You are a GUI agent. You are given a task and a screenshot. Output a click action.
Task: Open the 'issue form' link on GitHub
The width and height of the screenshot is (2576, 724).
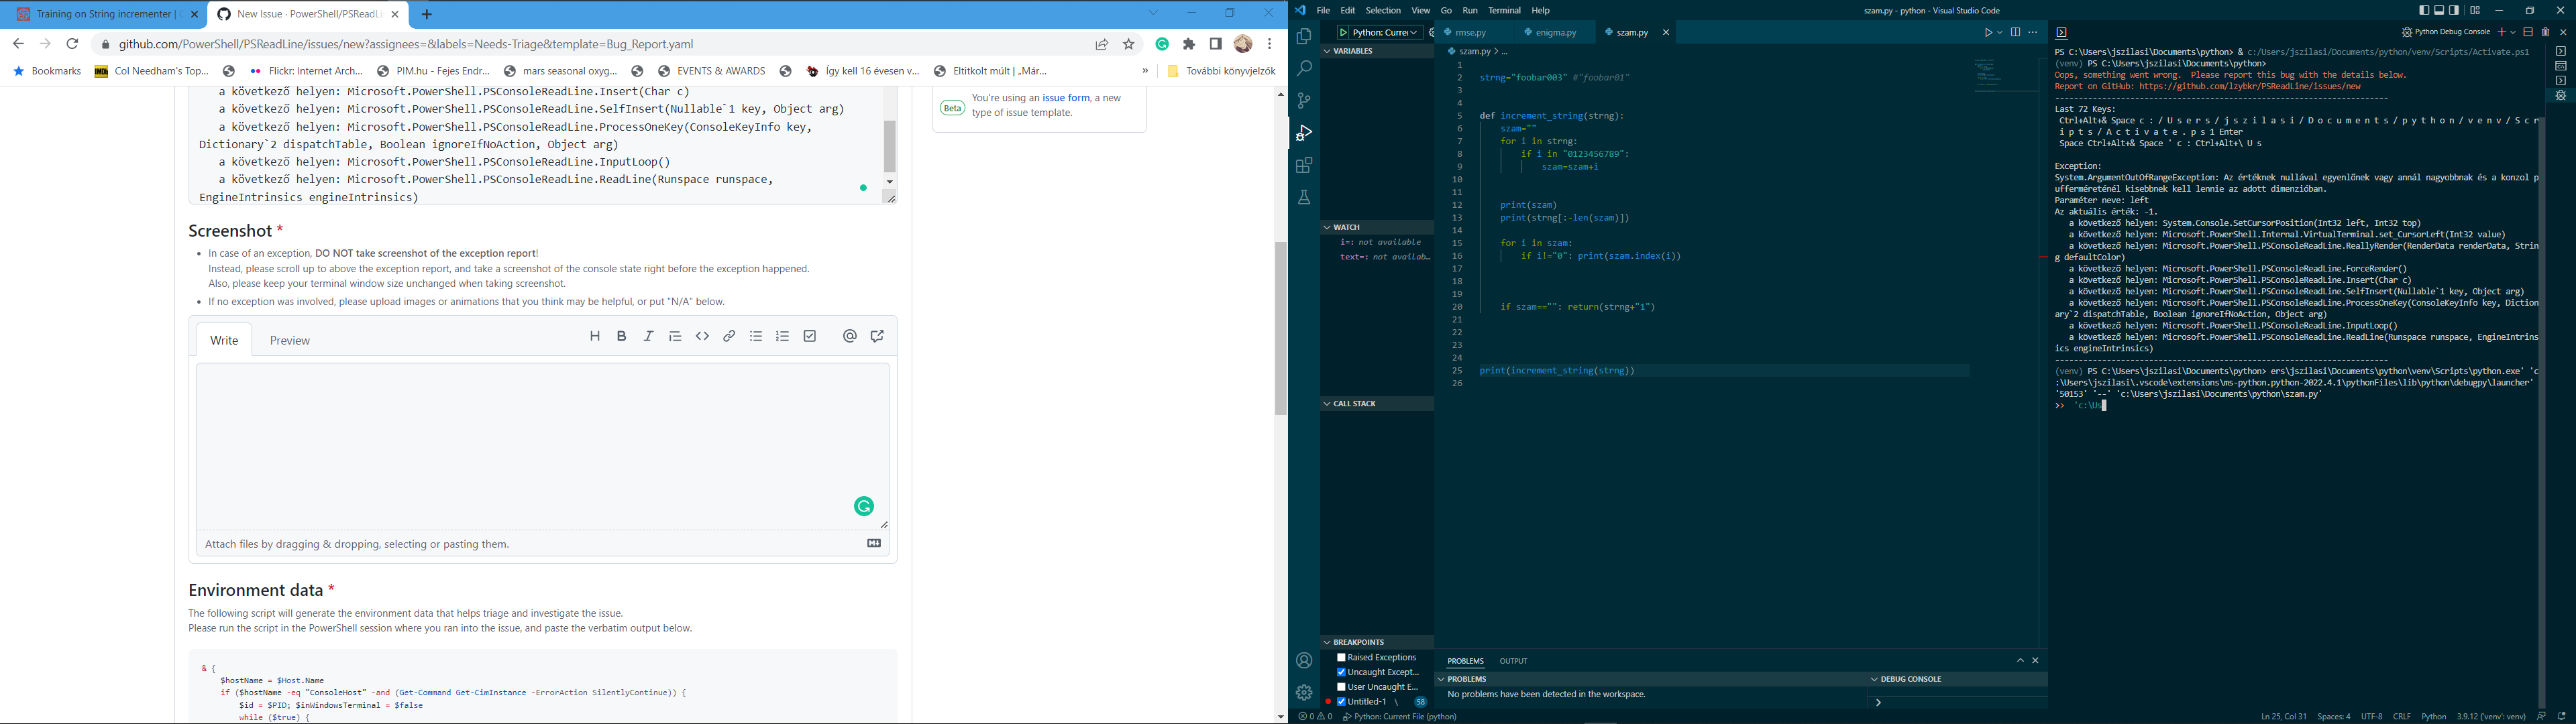[1066, 98]
